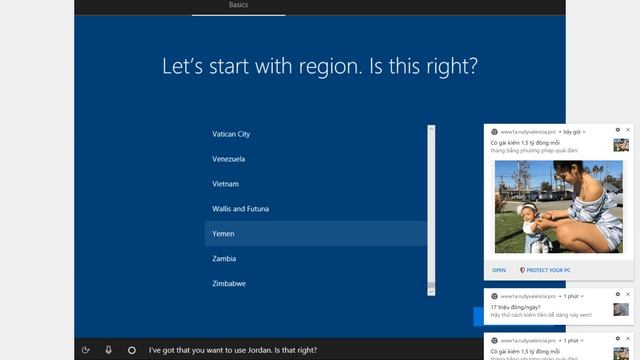640x360 pixels.
Task: Open settings gear on bottom notification
Action: pos(618,339)
